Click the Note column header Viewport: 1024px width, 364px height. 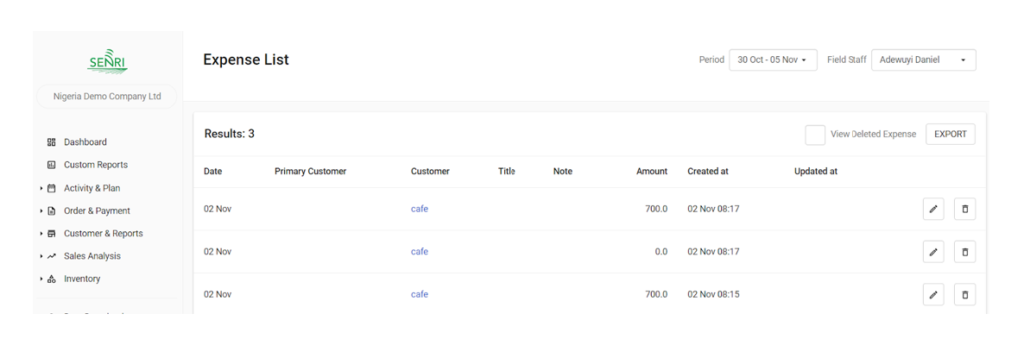pyautogui.click(x=562, y=171)
